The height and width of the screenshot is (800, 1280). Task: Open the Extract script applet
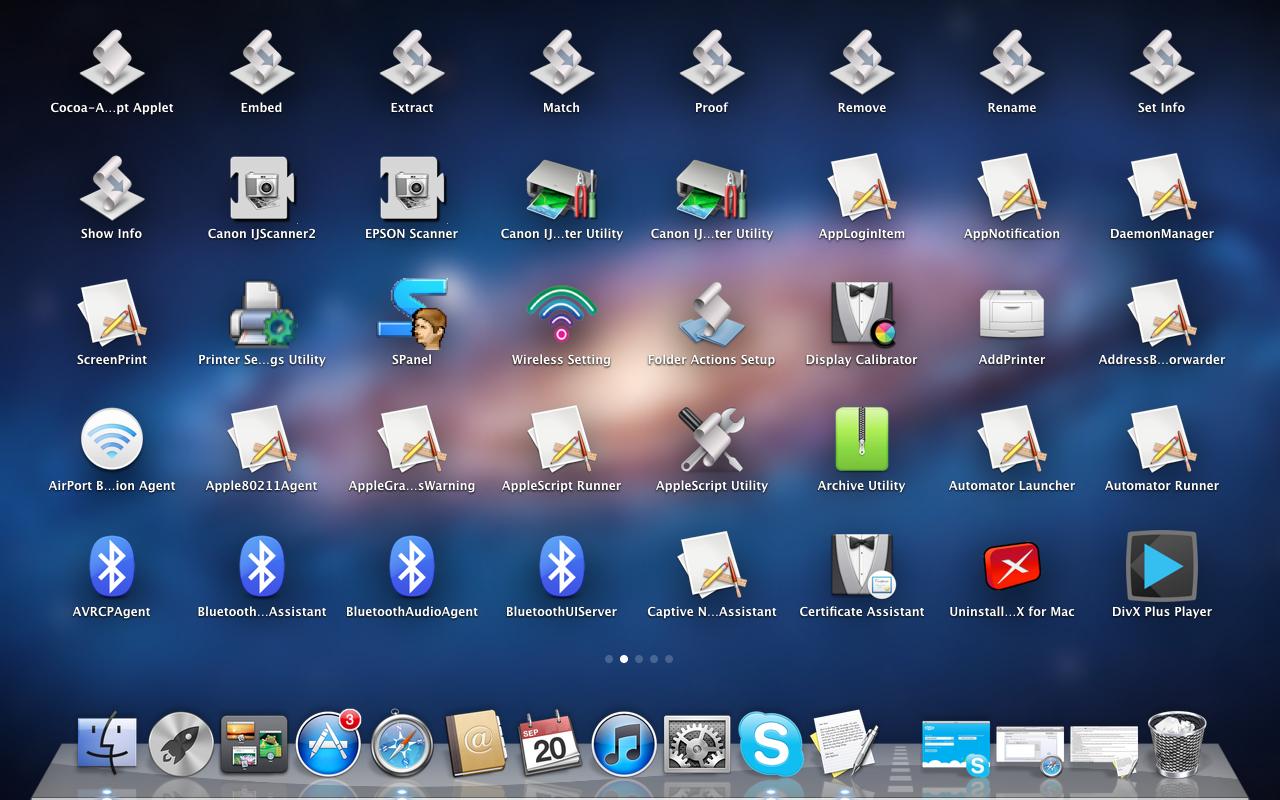point(412,62)
